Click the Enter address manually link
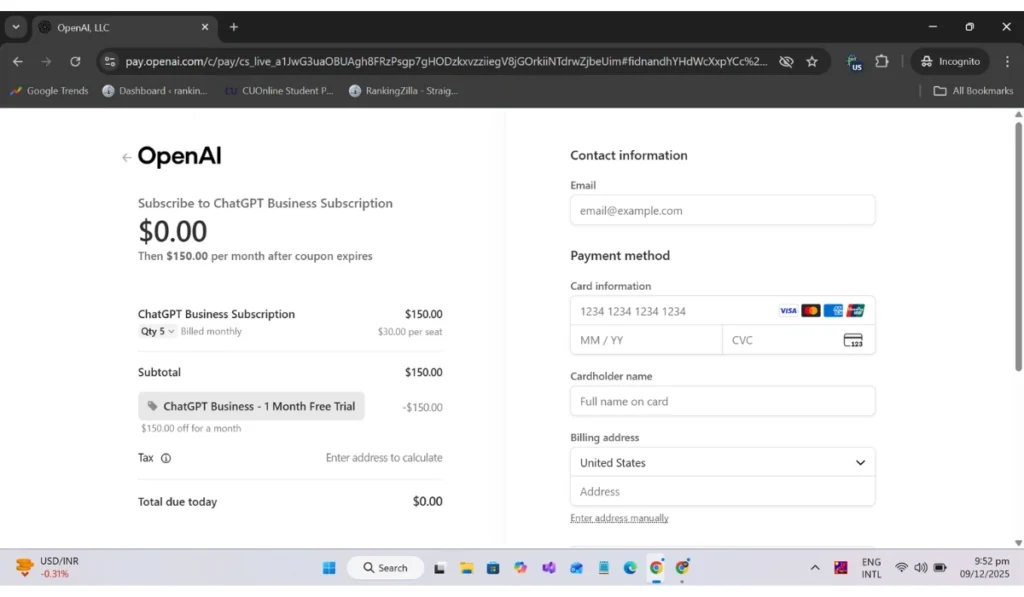 coord(621,518)
